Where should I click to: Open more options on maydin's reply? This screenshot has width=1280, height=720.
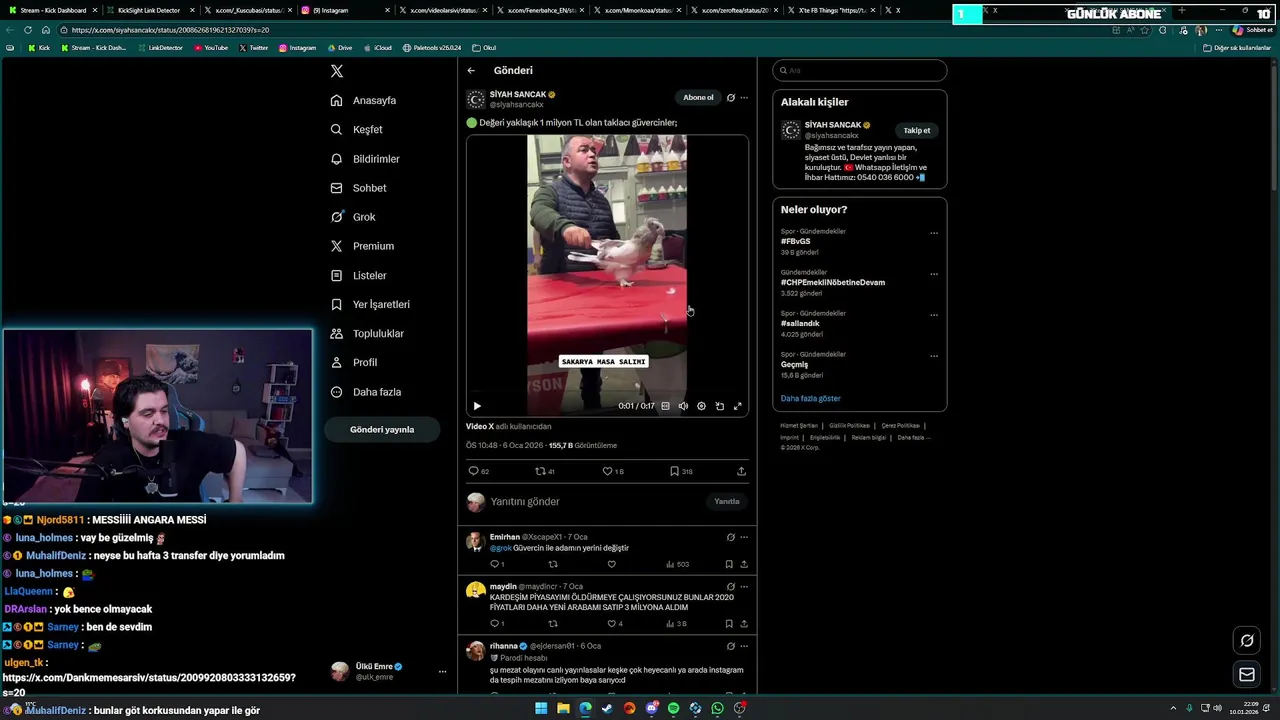click(x=744, y=587)
